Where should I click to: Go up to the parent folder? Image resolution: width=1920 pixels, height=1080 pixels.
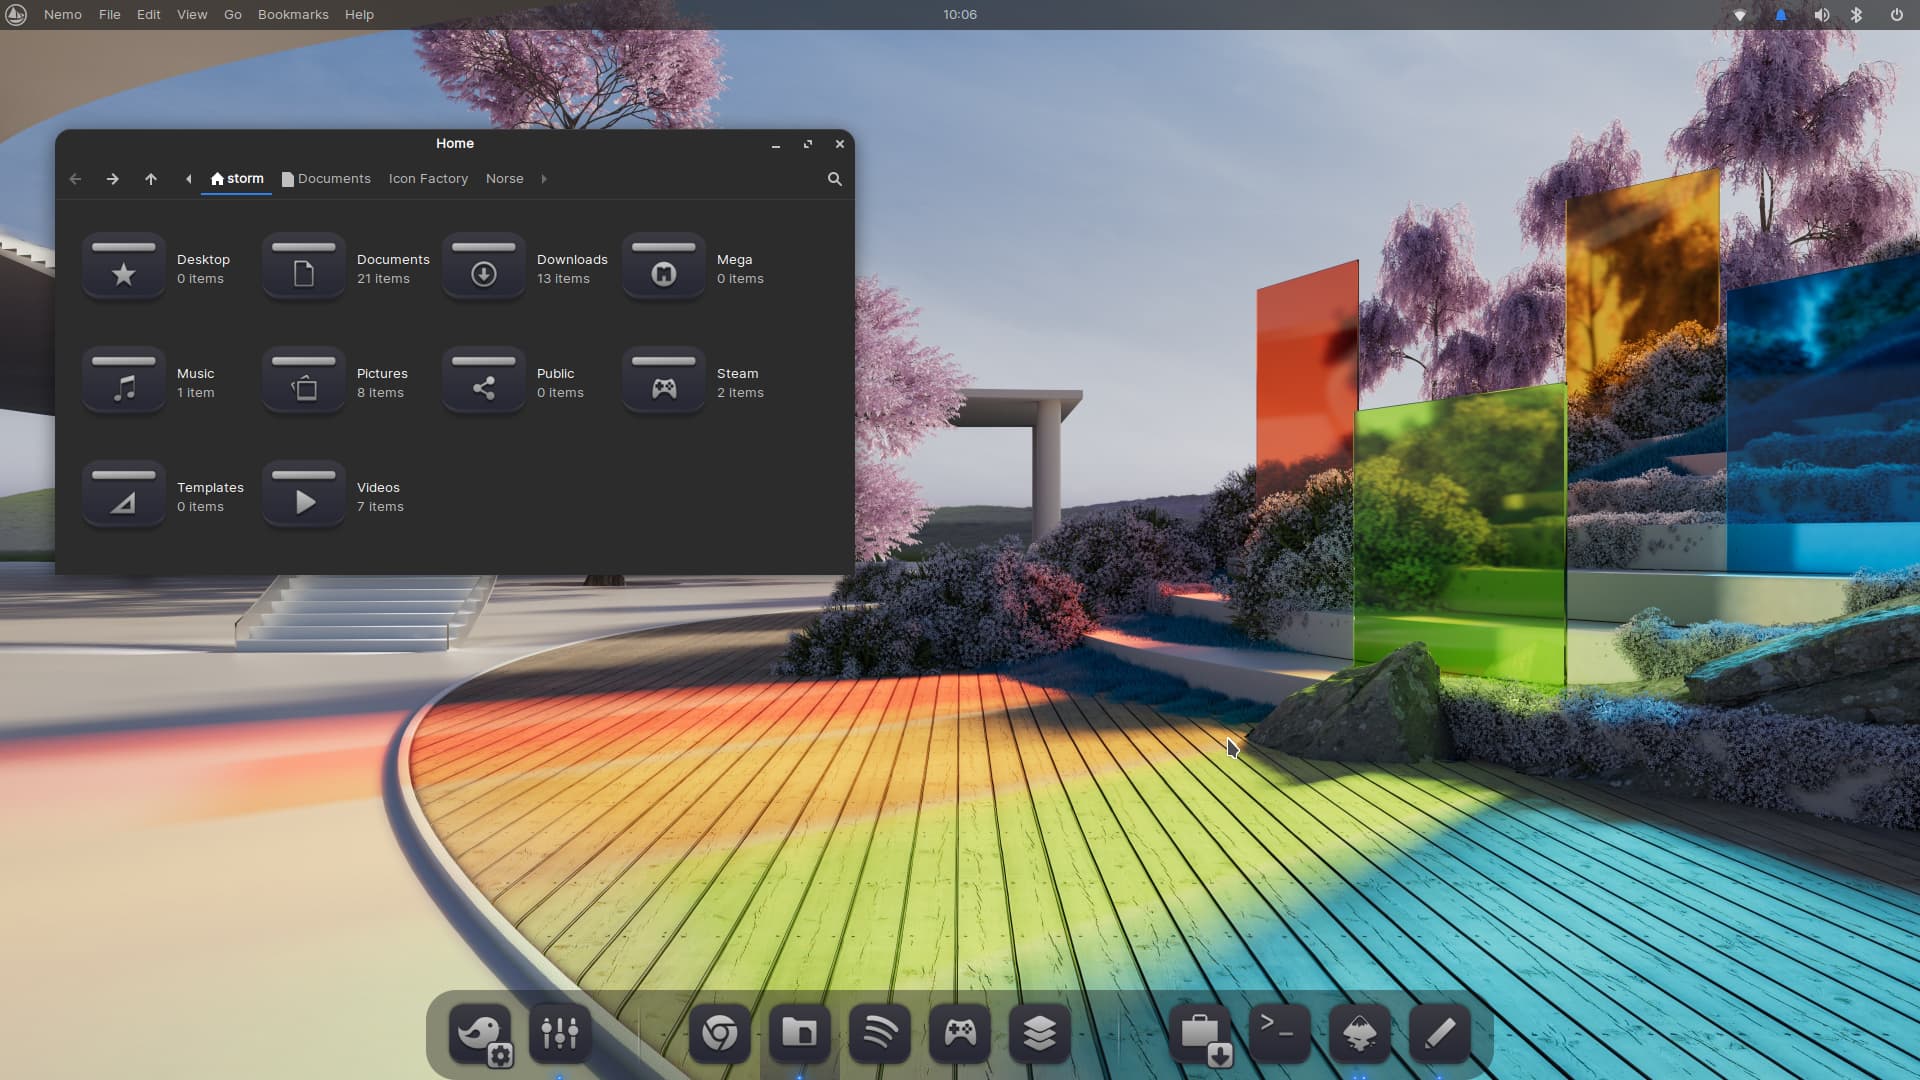coord(151,179)
